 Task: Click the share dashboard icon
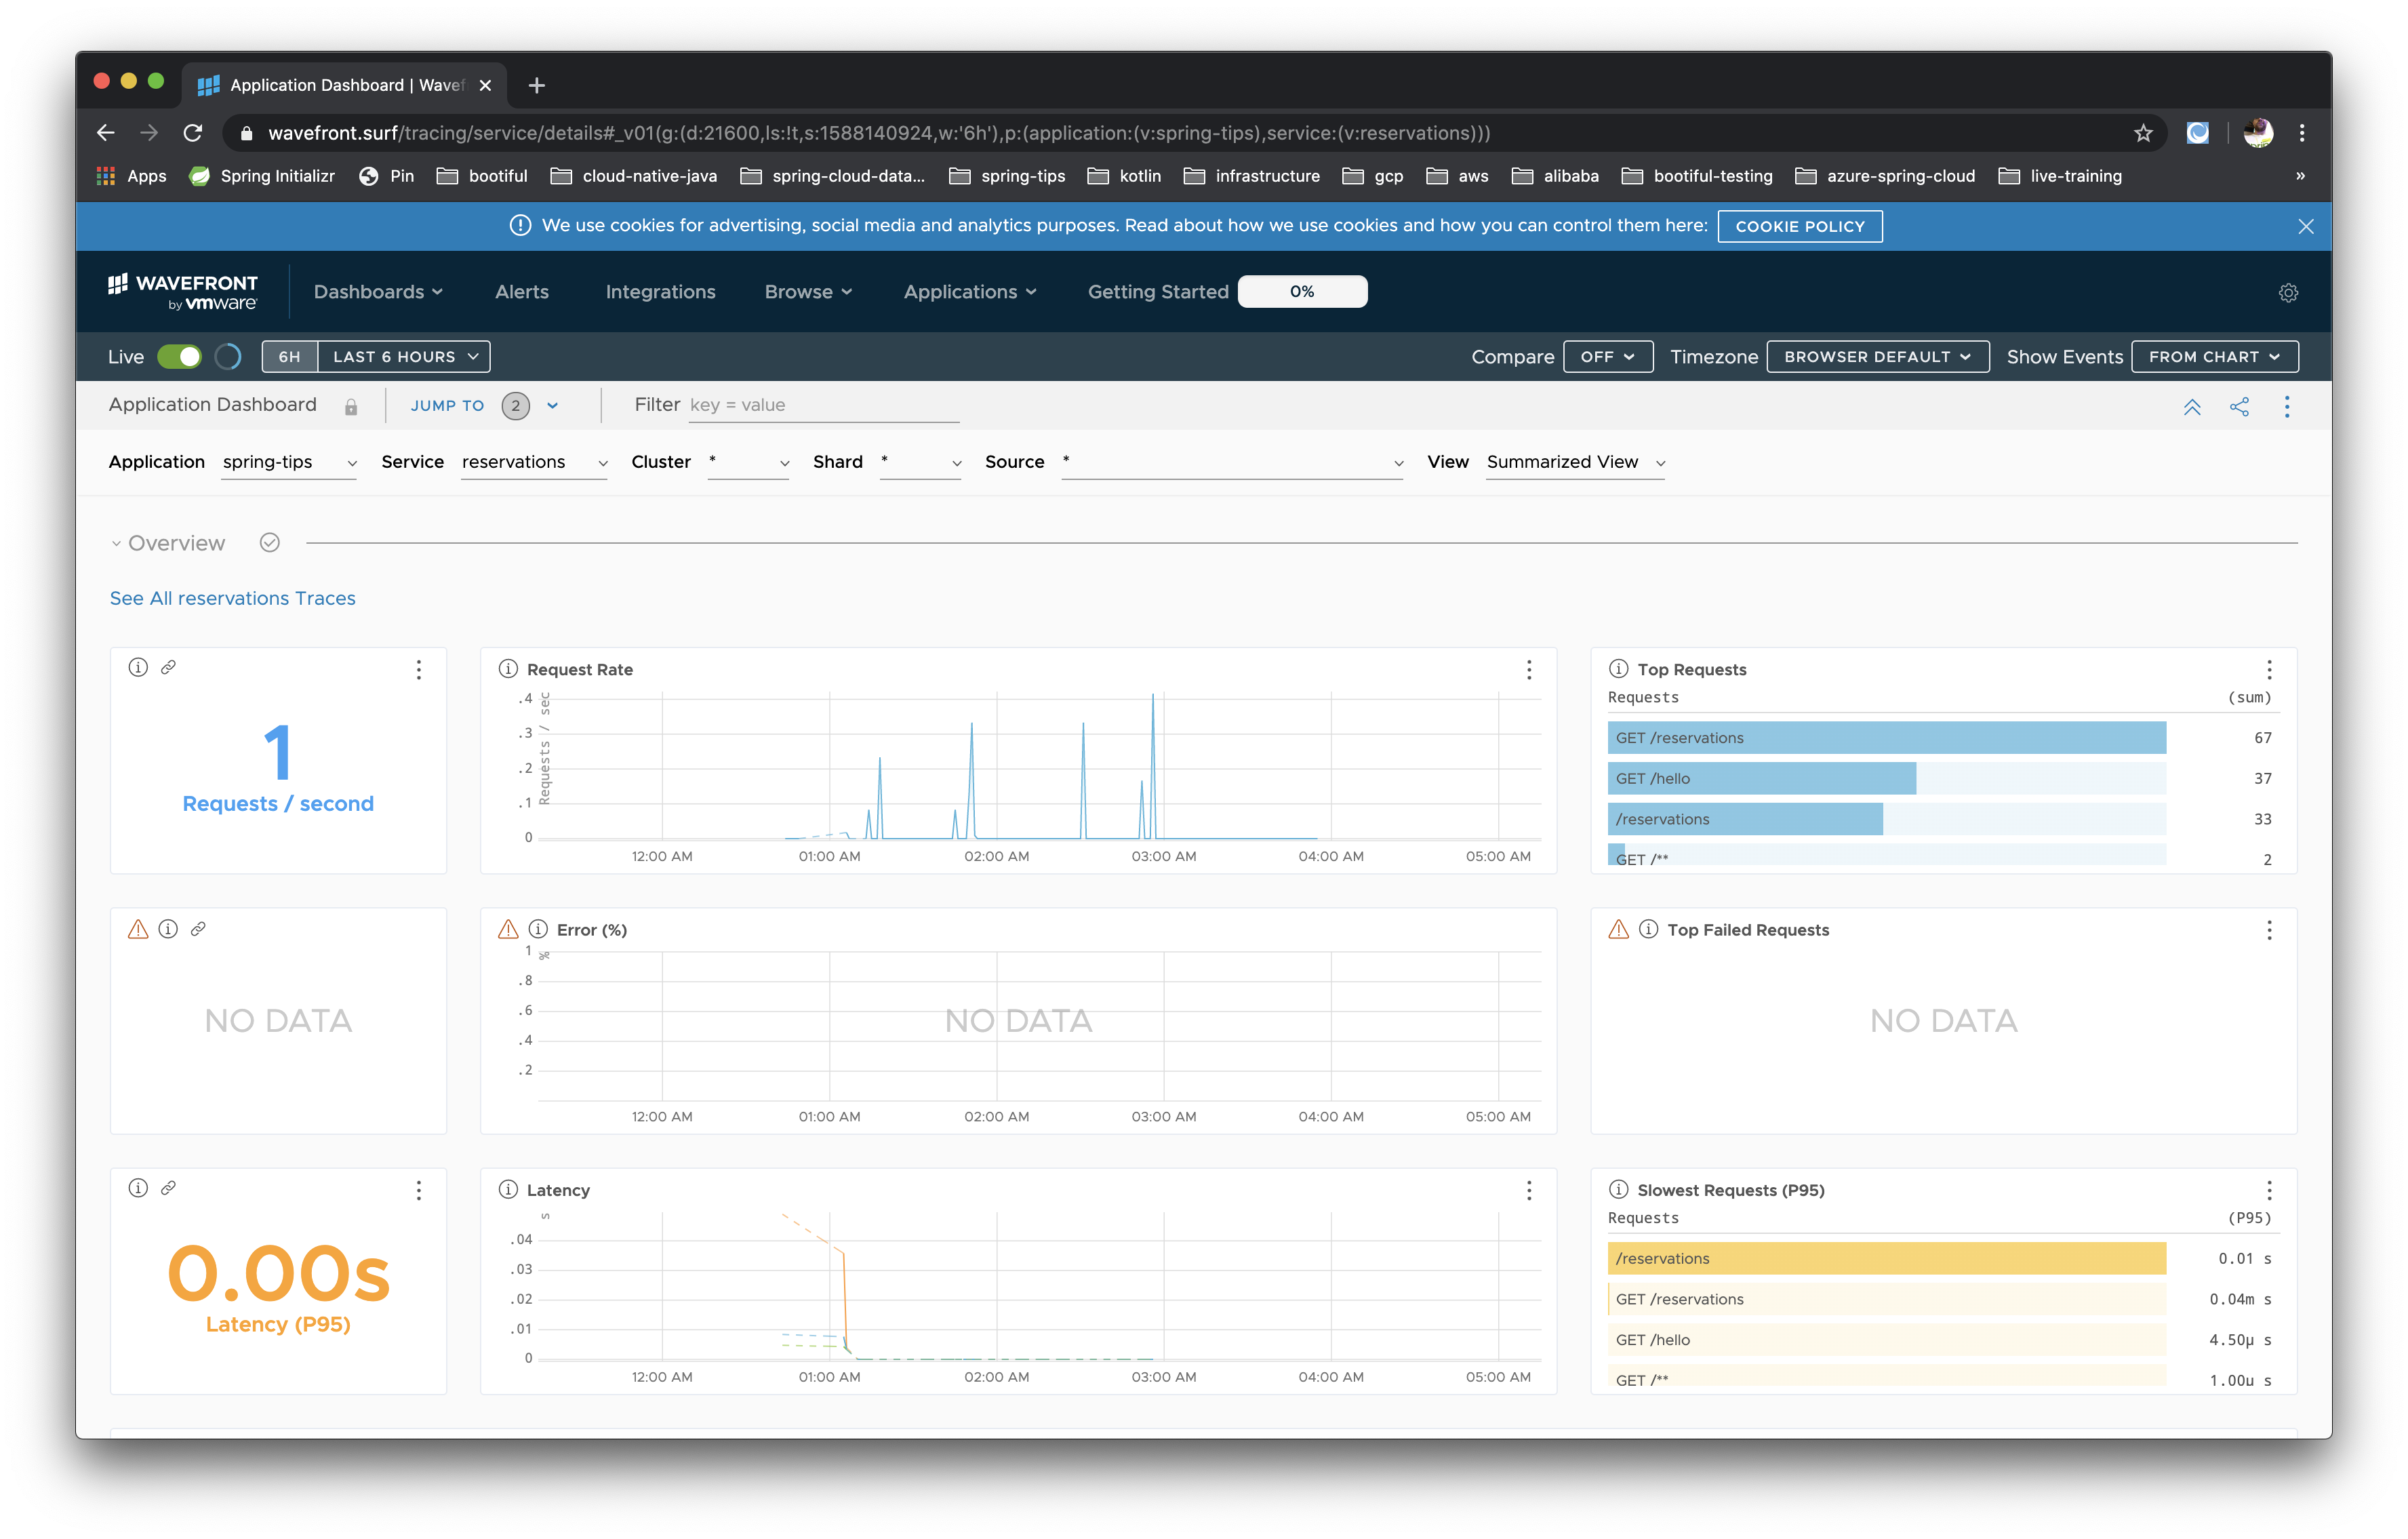[x=2239, y=406]
